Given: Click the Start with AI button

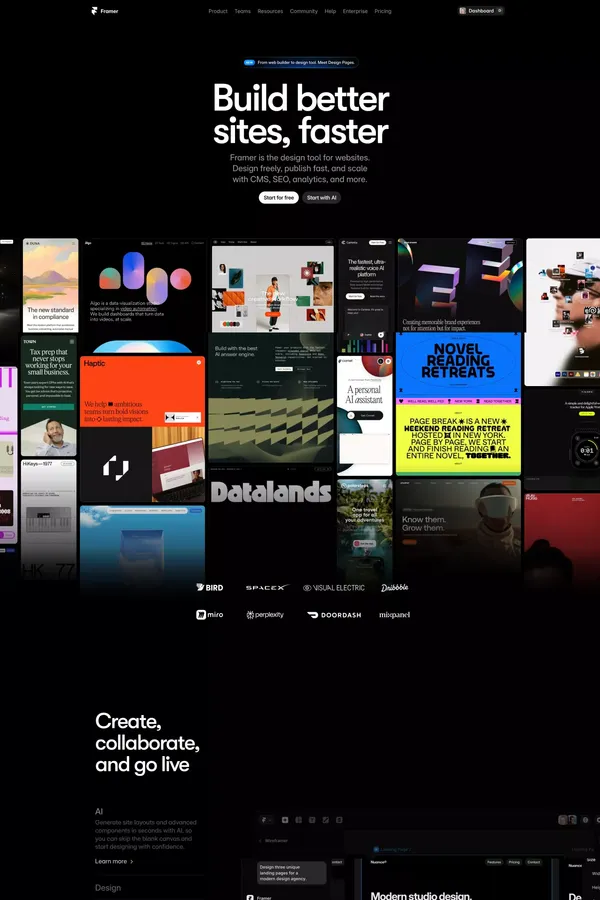Looking at the screenshot, I should point(322,197).
